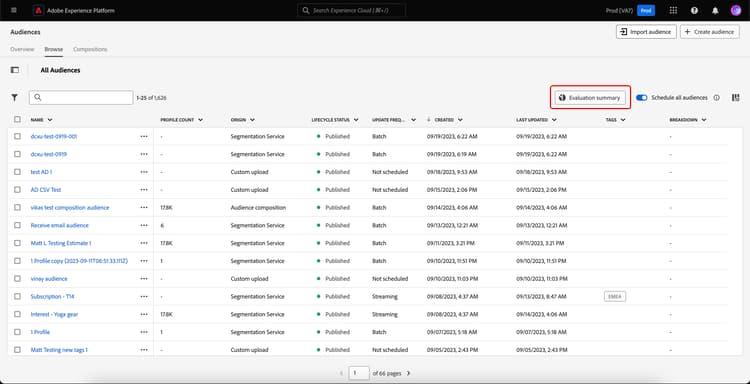Go to next page arrow
Image resolution: width=750 pixels, height=384 pixels.
408,373
